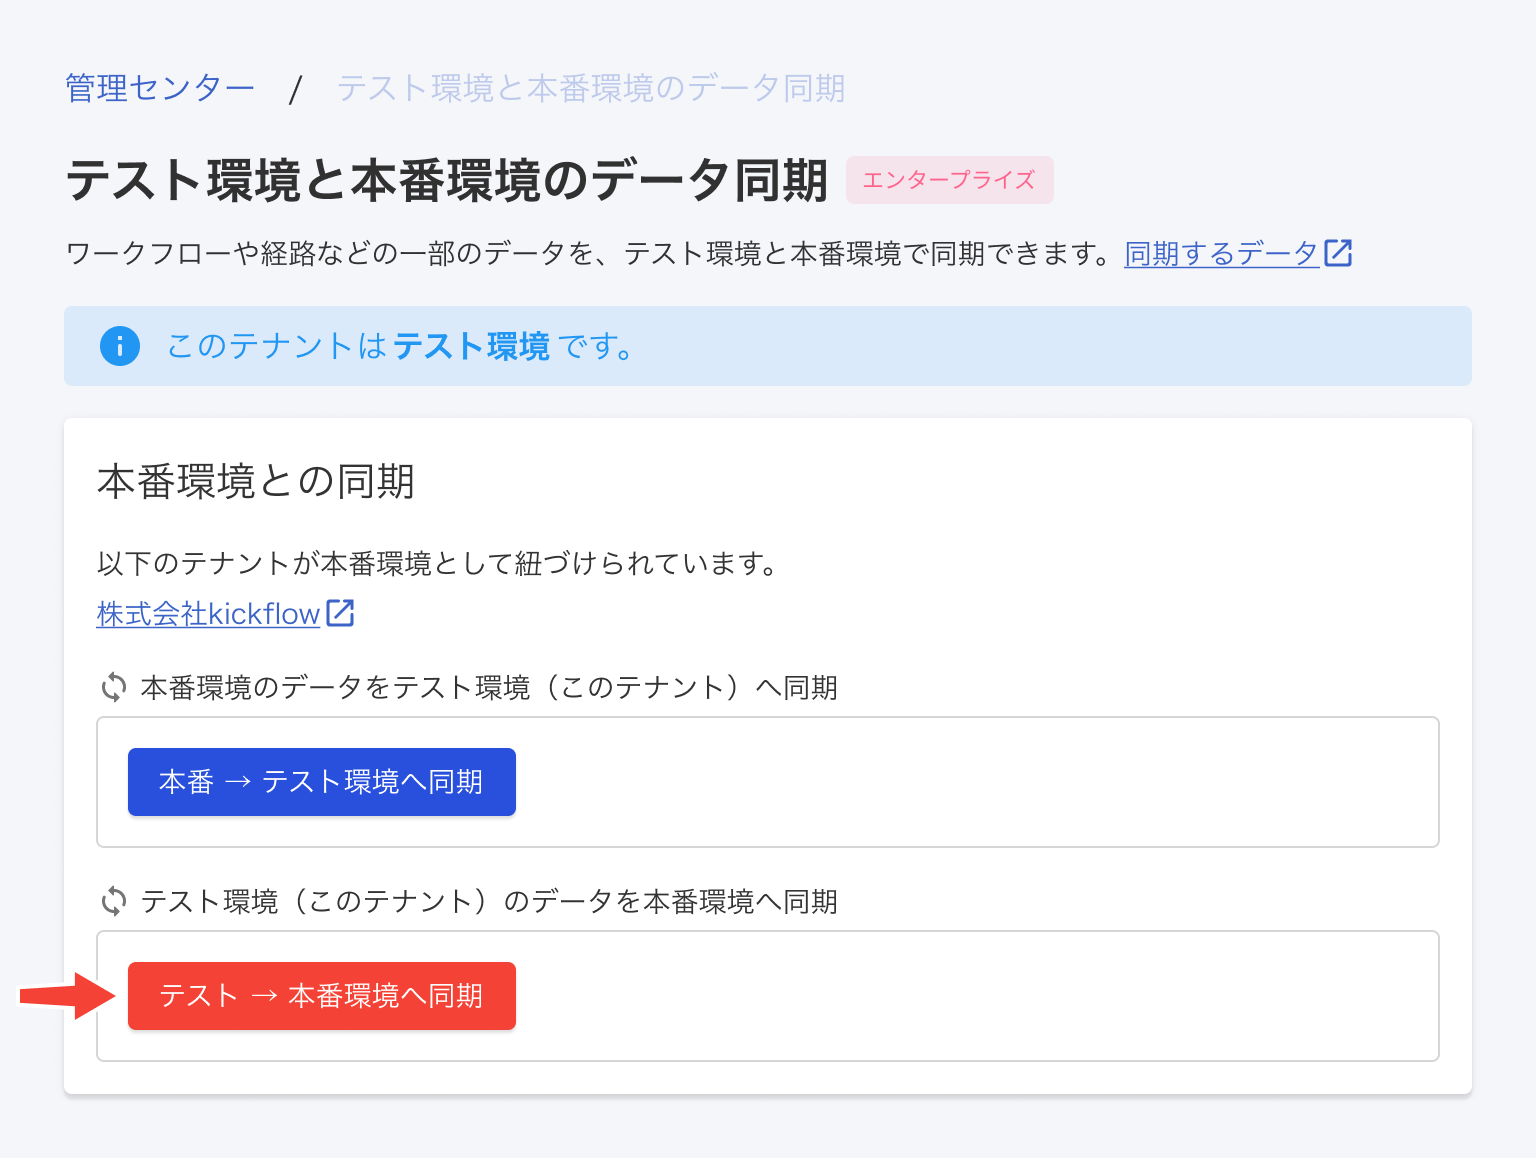
Task: Click the text 以下のテナントが本番環境として紐づけられています。
Action: (x=438, y=563)
